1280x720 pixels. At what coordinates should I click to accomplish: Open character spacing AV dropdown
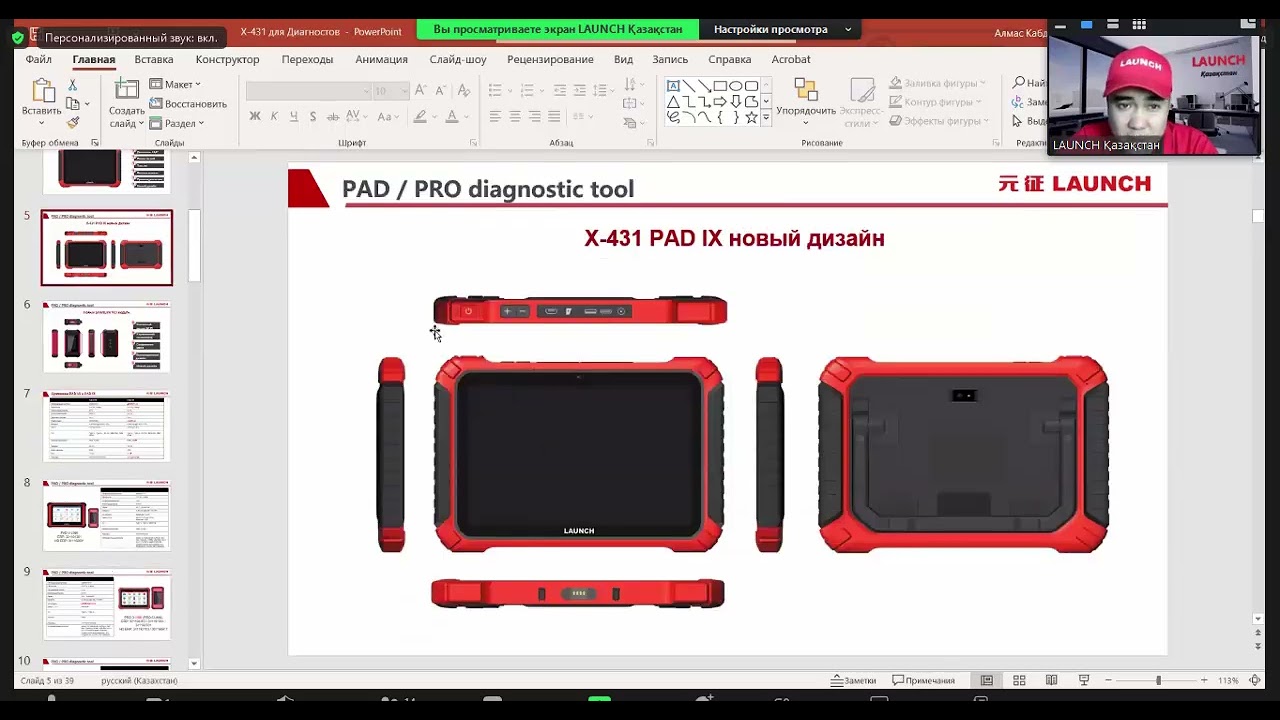click(x=356, y=117)
